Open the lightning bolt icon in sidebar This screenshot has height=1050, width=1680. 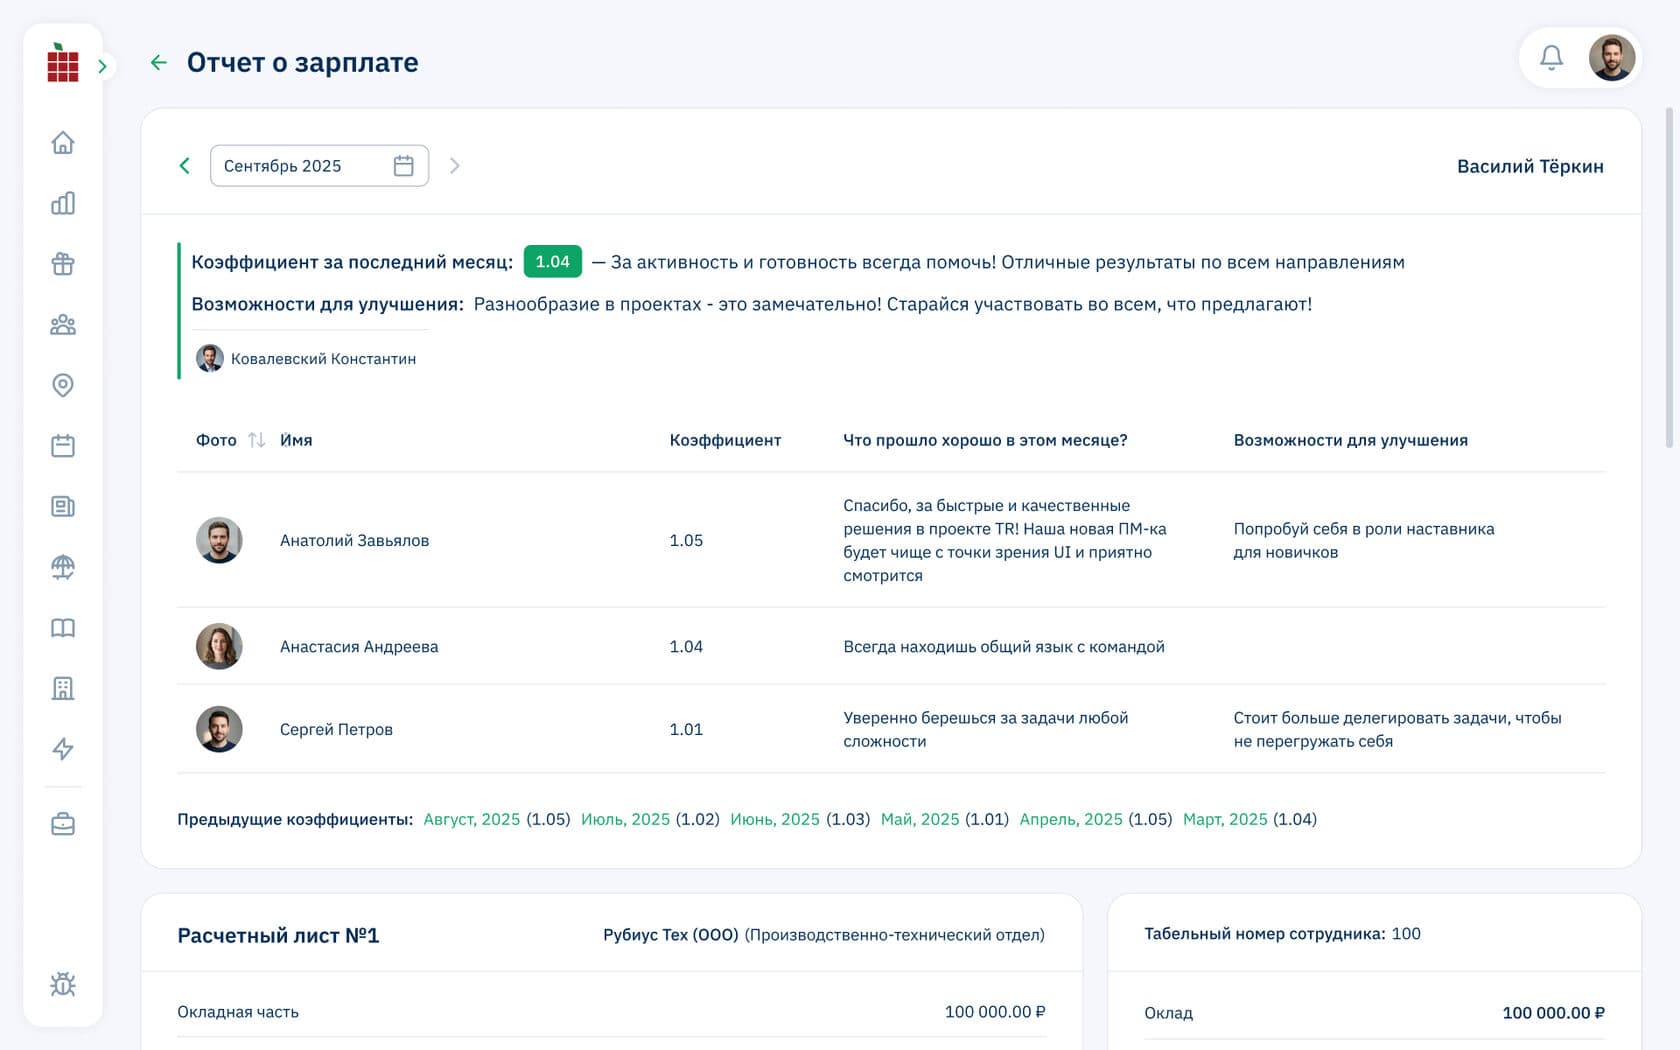click(63, 749)
